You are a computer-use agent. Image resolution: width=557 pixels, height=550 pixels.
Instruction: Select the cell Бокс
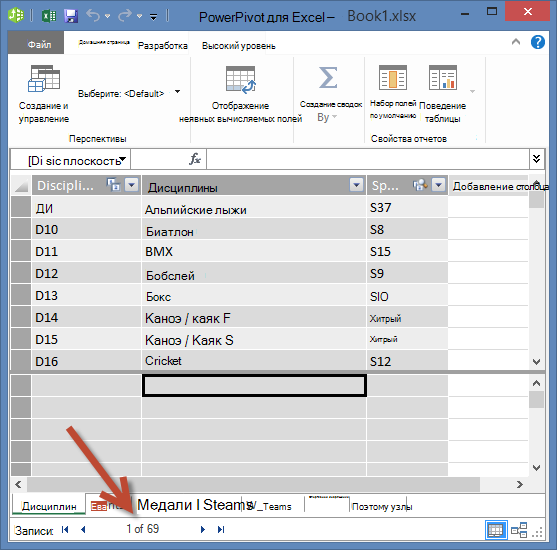[x=254, y=296]
